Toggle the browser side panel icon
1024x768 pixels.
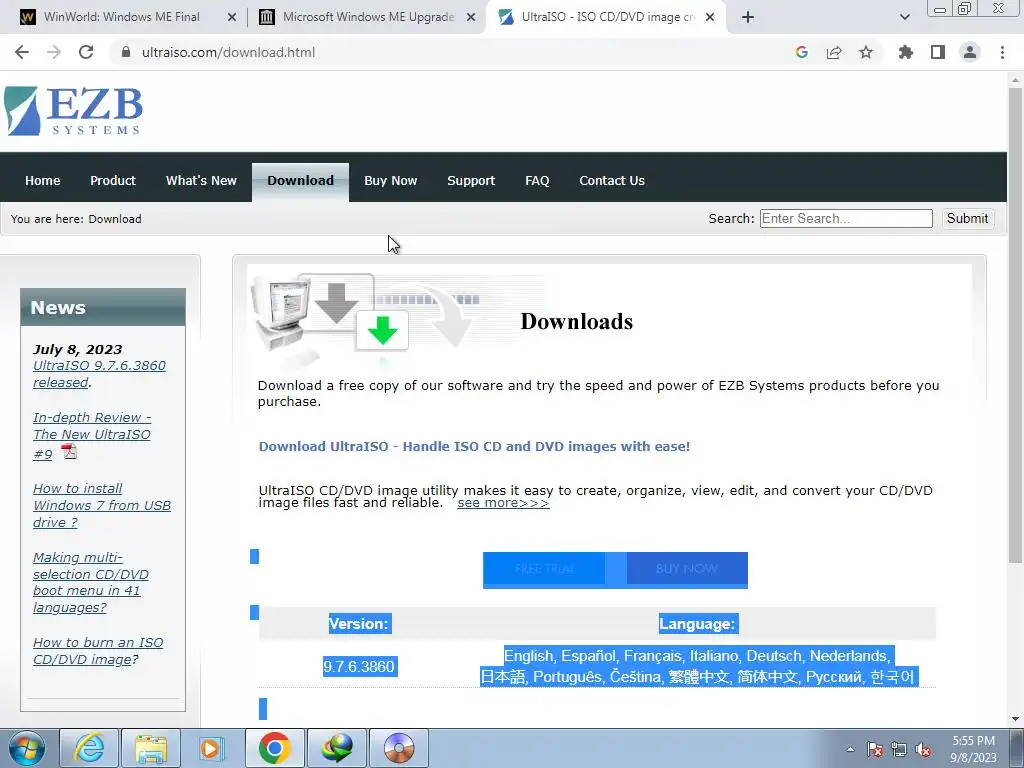(938, 52)
